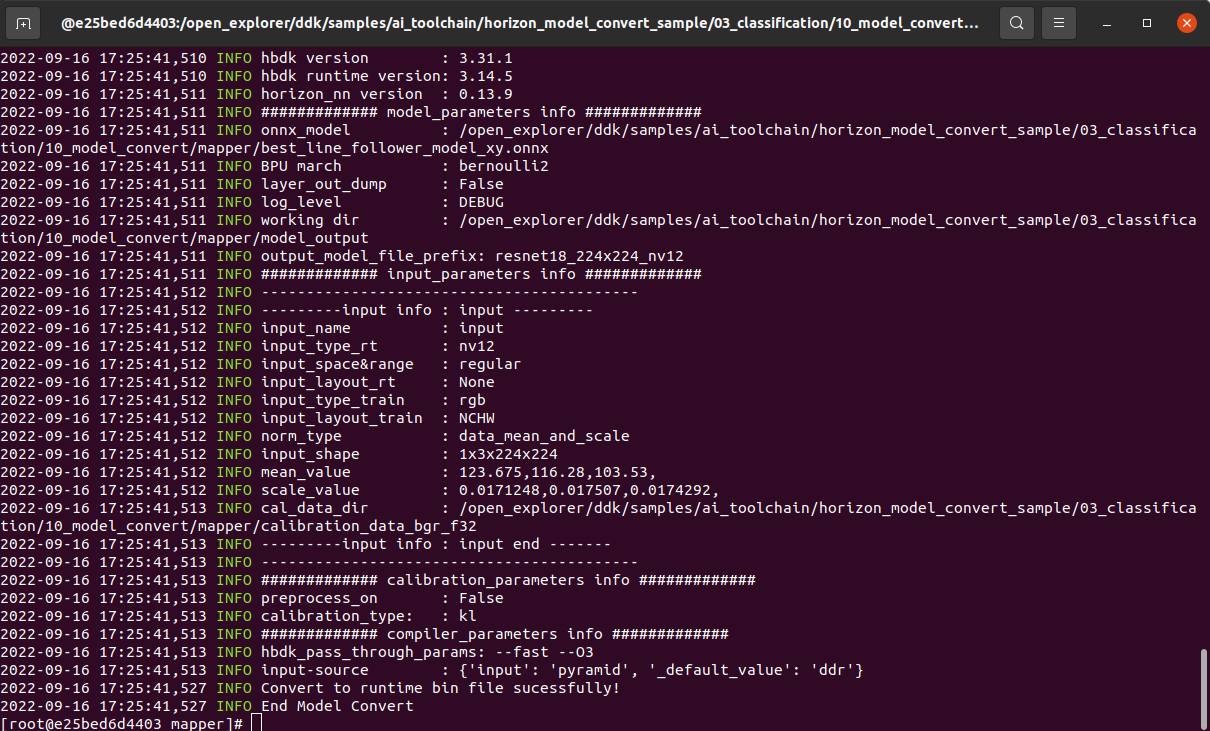Click the 'End Model Convert' log line
Screen dimensions: 1210x731
point(337,706)
